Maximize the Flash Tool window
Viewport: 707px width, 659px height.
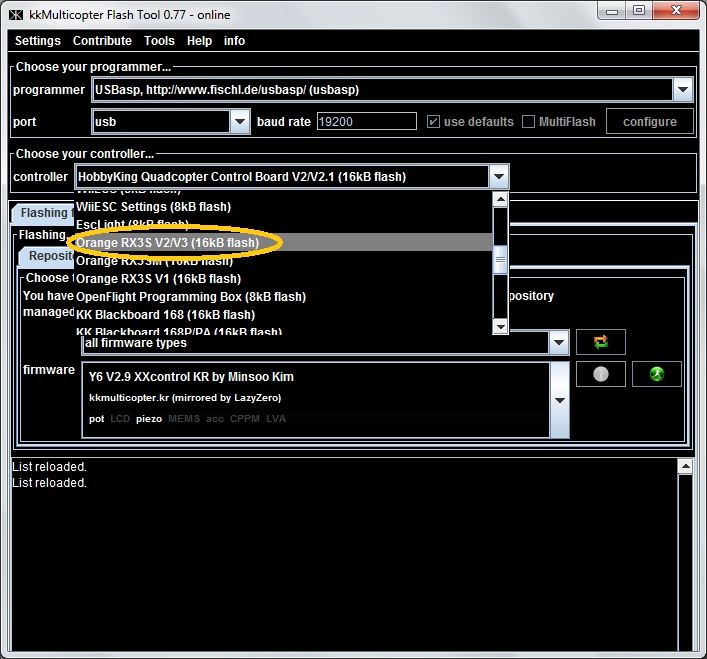coord(639,10)
